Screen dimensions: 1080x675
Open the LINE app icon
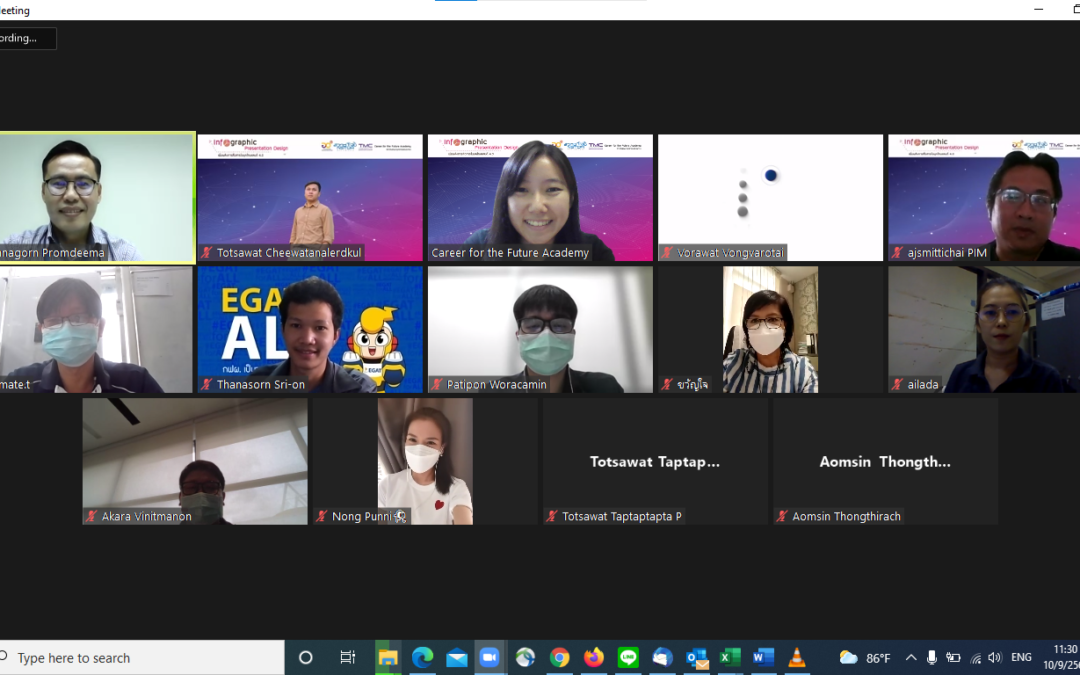[x=628, y=657]
